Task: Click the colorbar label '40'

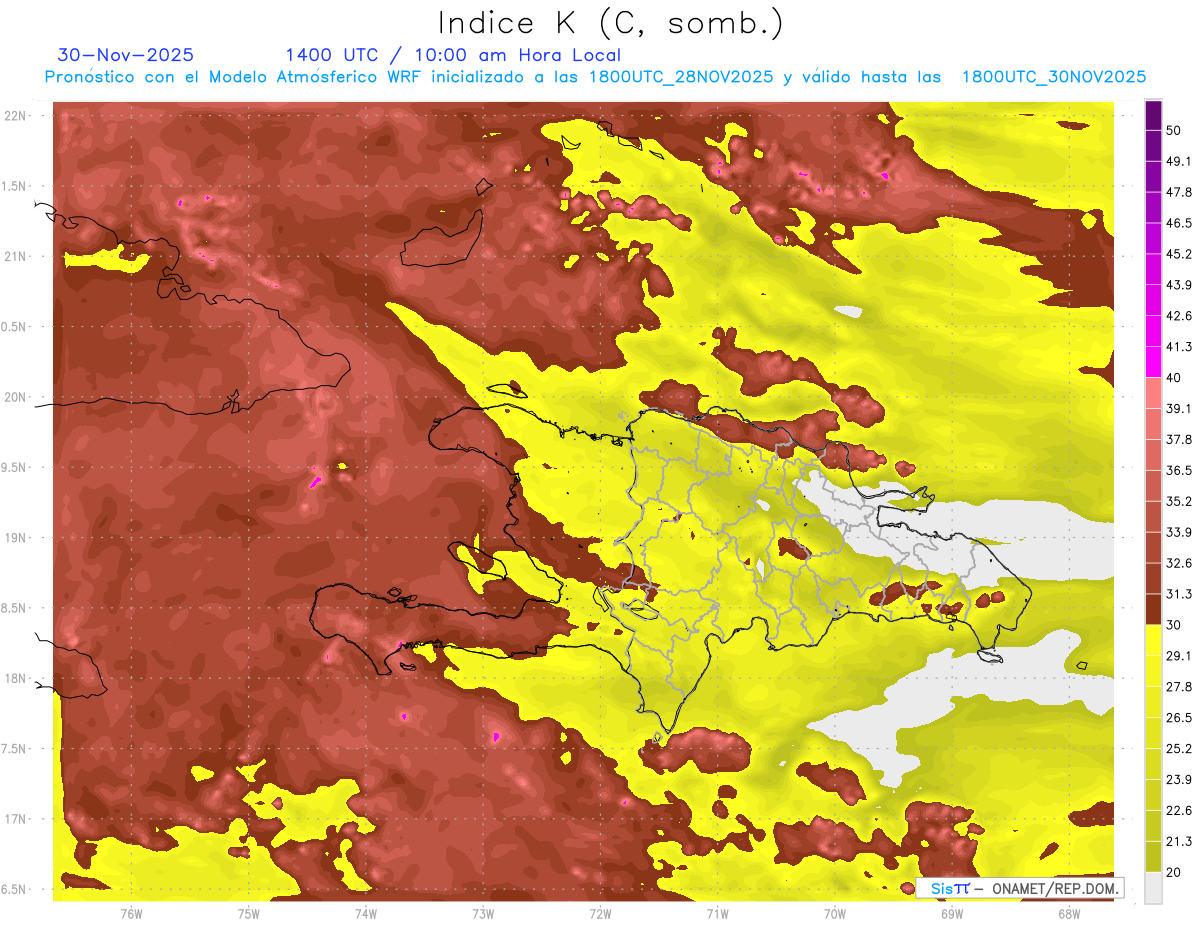Action: (x=1174, y=377)
